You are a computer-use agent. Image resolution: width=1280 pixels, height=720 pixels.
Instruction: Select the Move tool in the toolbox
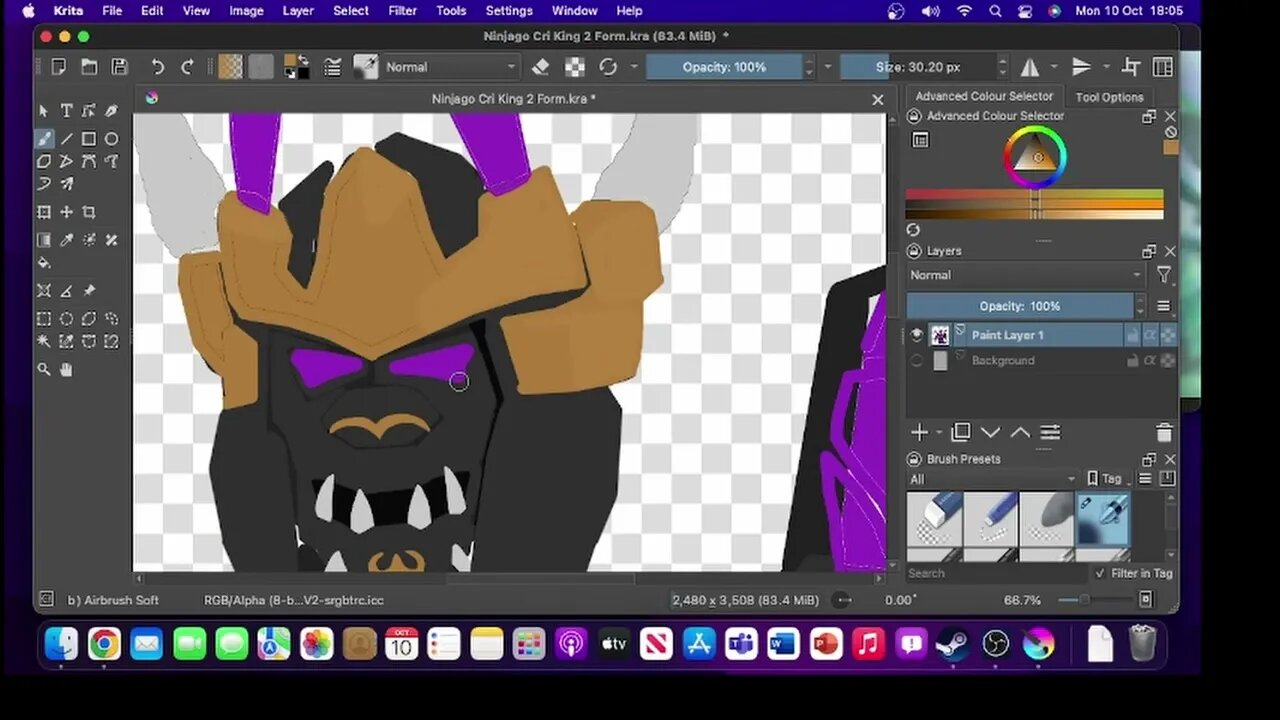[66, 212]
